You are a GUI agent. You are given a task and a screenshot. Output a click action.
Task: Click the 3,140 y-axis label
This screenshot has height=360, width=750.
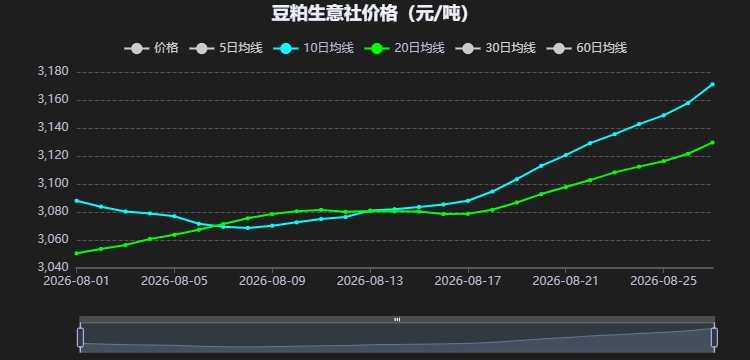coord(53,128)
